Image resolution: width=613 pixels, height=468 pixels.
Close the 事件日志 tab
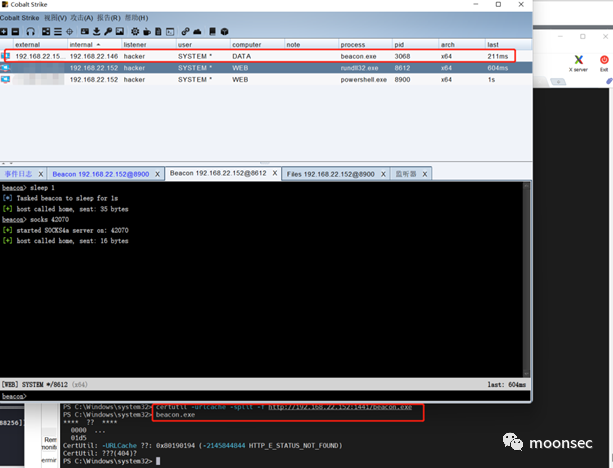click(40, 174)
